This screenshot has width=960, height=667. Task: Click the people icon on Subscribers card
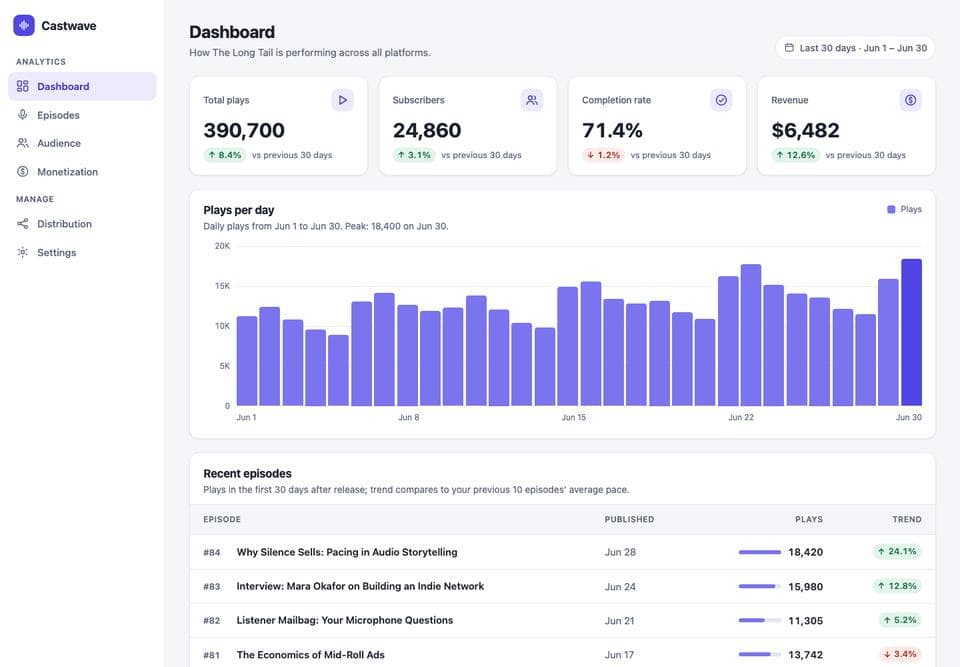click(532, 100)
